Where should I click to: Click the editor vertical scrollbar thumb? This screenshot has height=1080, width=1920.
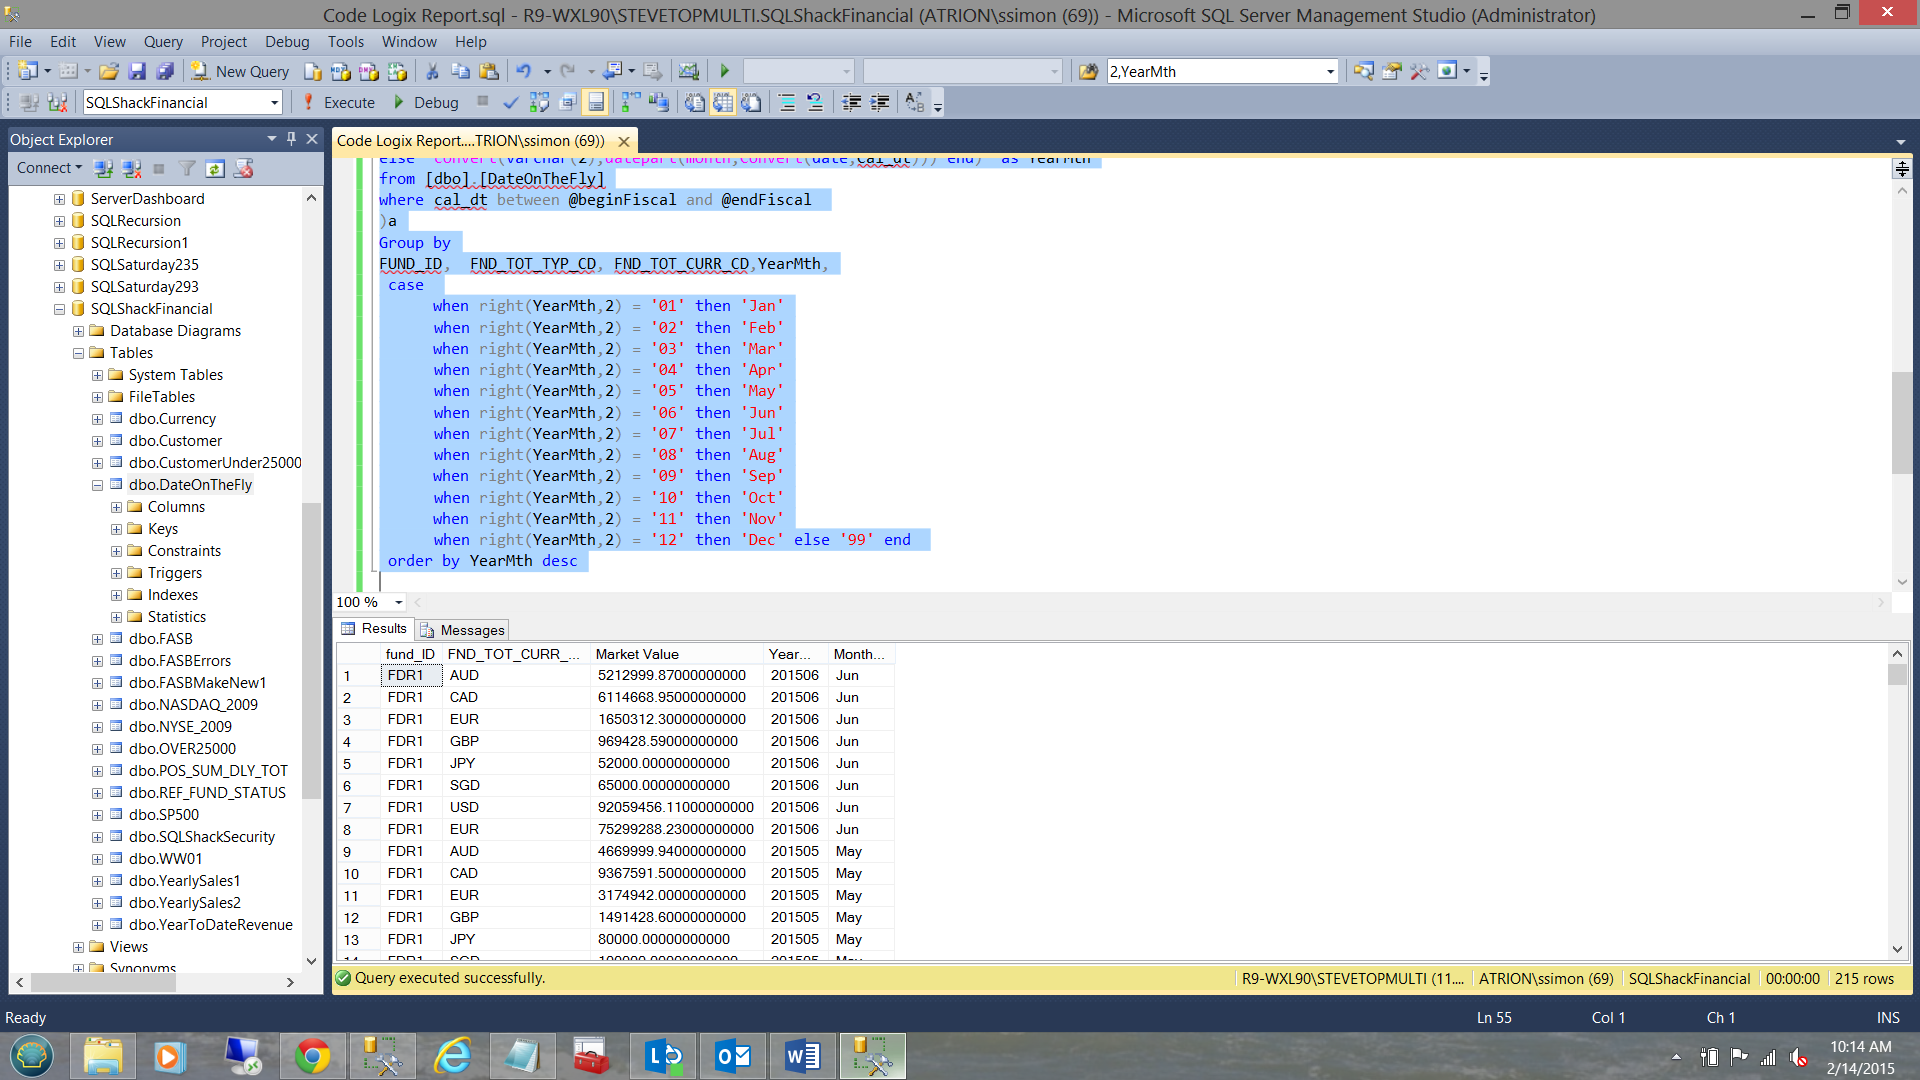point(1901,422)
